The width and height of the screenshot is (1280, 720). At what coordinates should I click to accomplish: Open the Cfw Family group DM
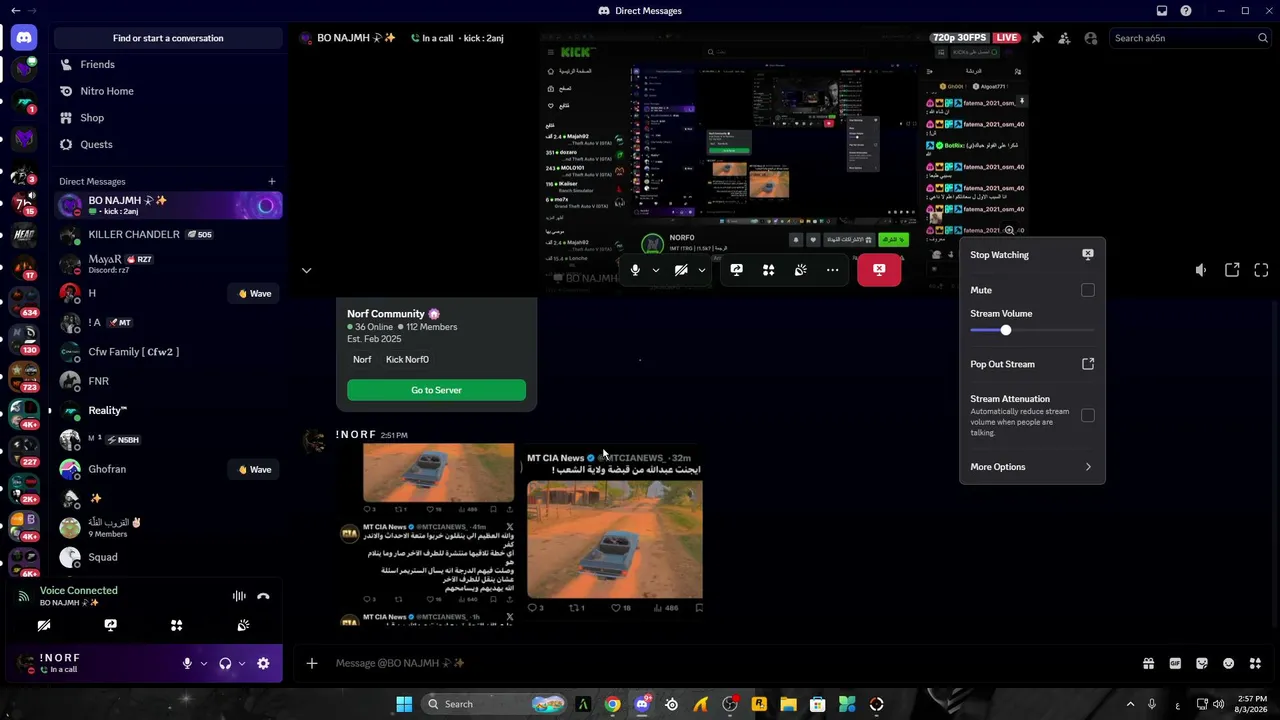168,352
